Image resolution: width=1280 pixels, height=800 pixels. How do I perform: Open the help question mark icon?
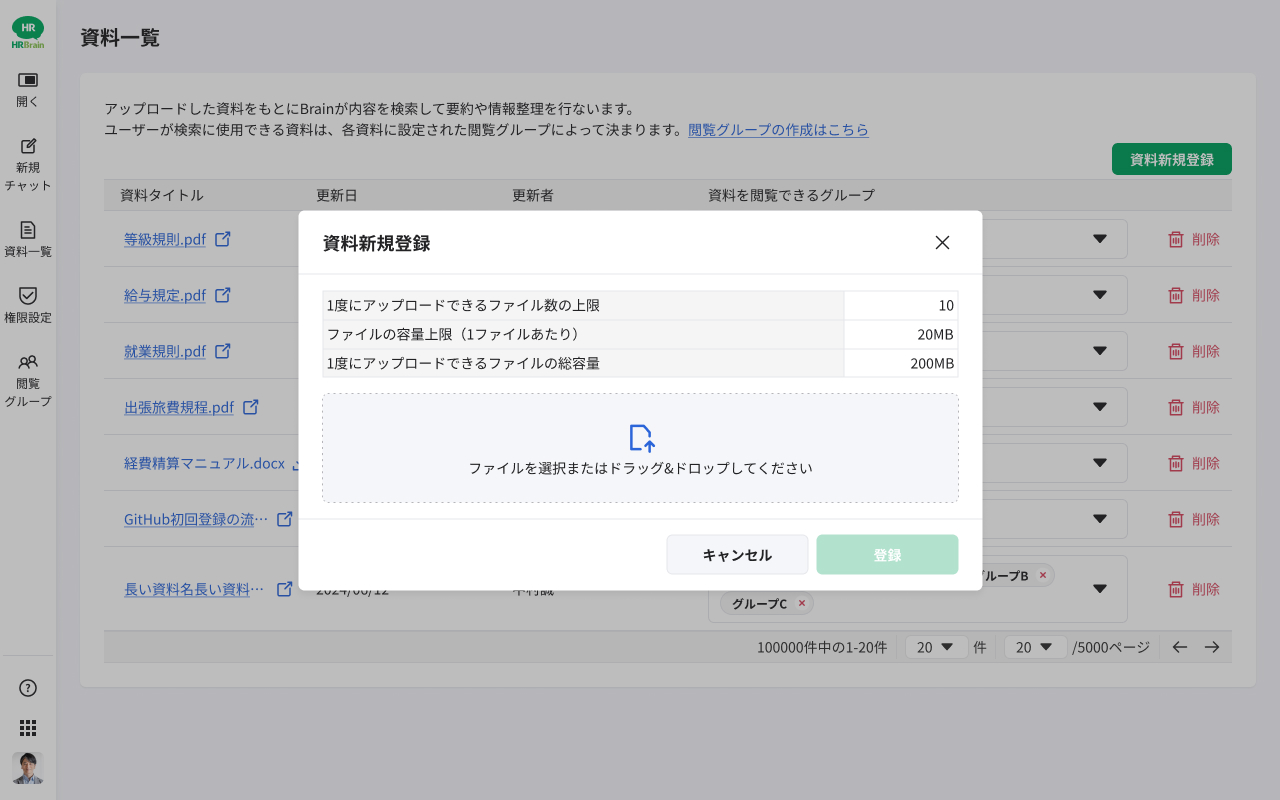coord(28,687)
